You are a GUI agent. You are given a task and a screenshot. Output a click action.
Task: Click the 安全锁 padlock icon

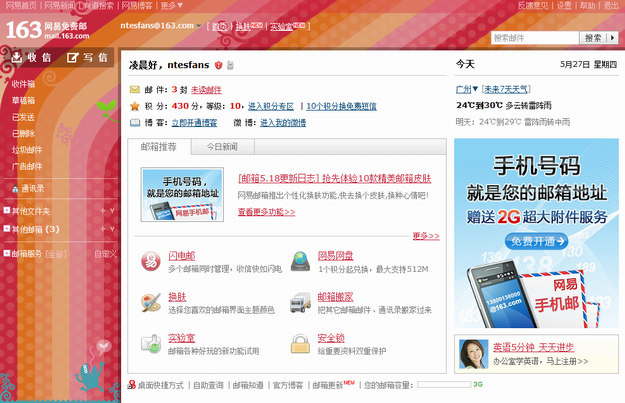pos(300,344)
